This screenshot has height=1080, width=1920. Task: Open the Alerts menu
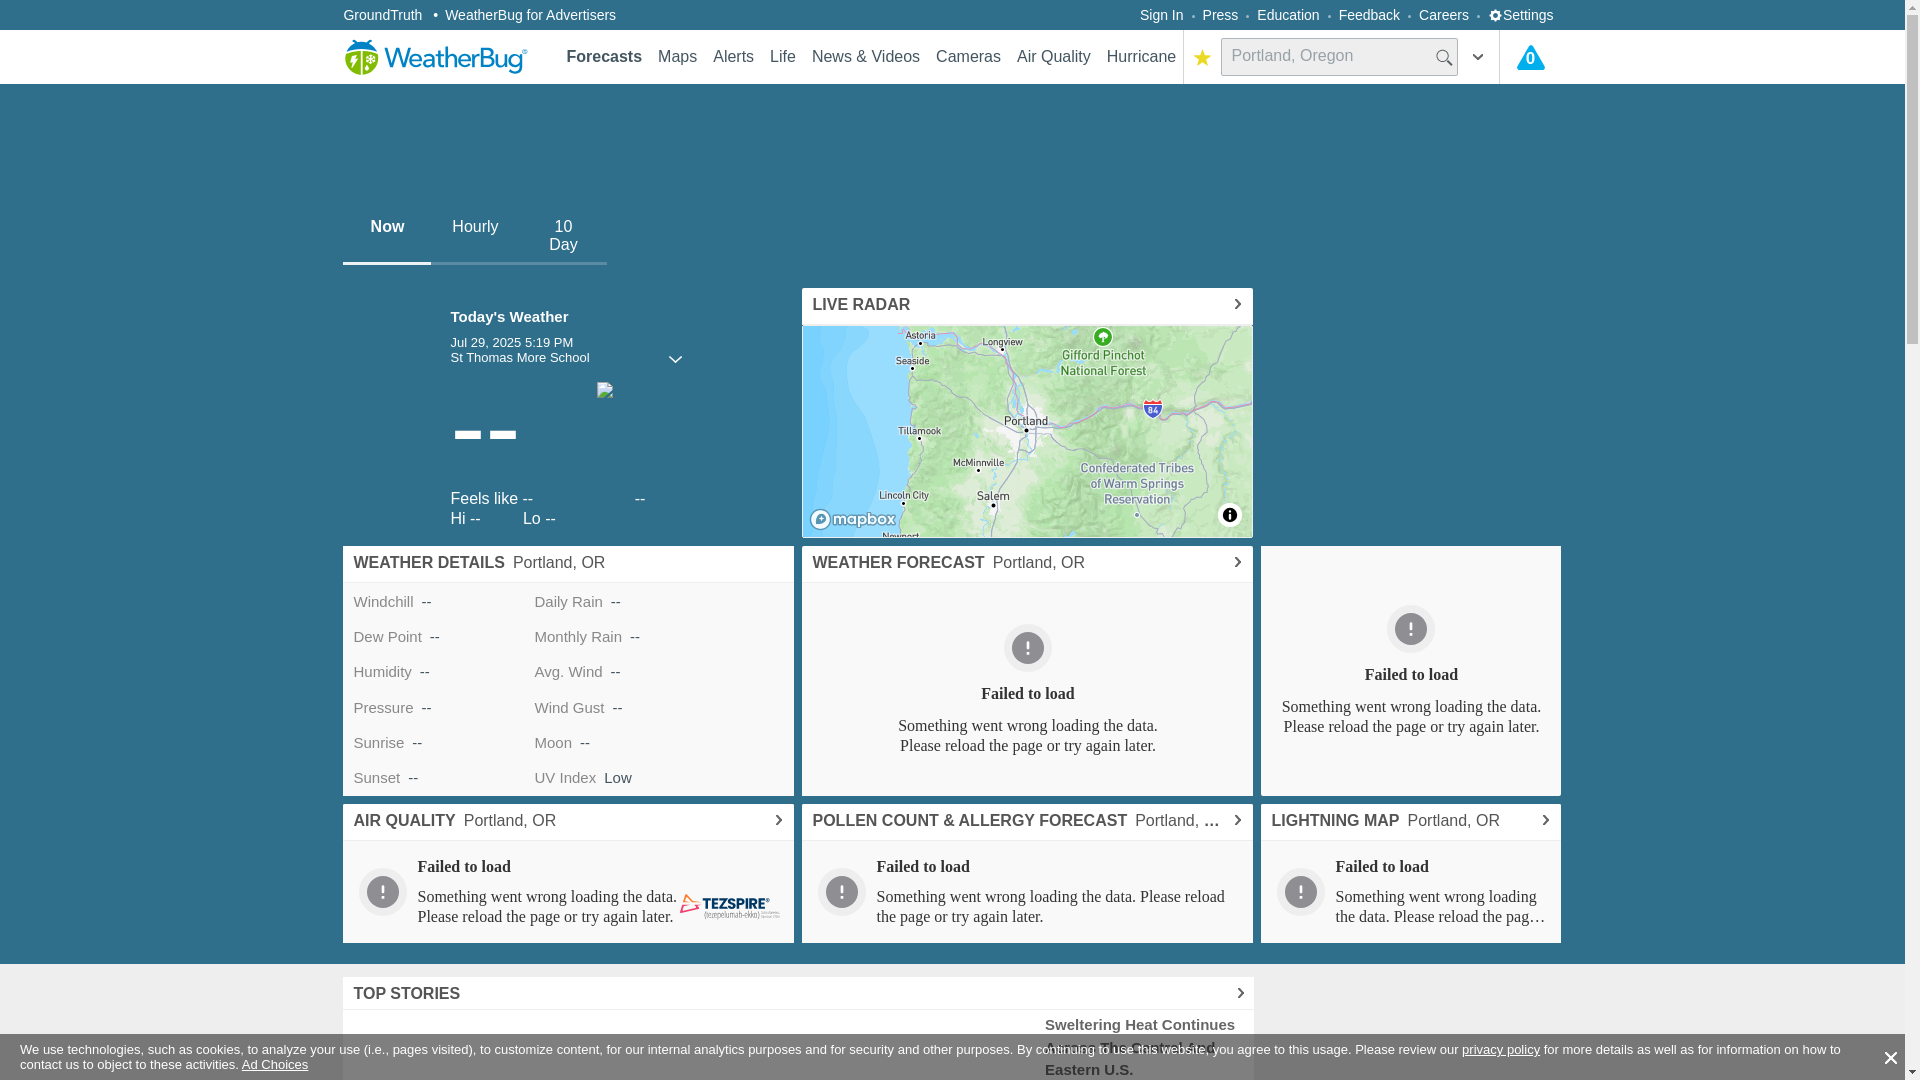pyautogui.click(x=733, y=57)
